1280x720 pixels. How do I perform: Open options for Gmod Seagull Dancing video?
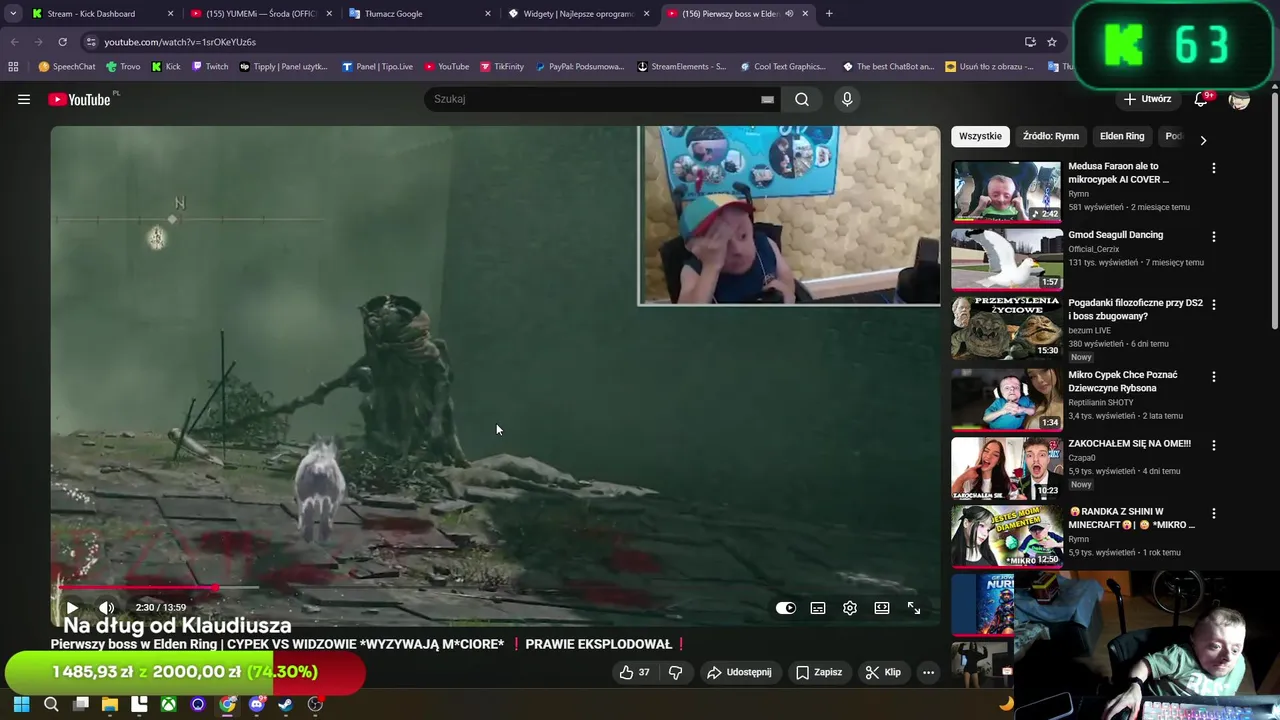tap(1214, 237)
